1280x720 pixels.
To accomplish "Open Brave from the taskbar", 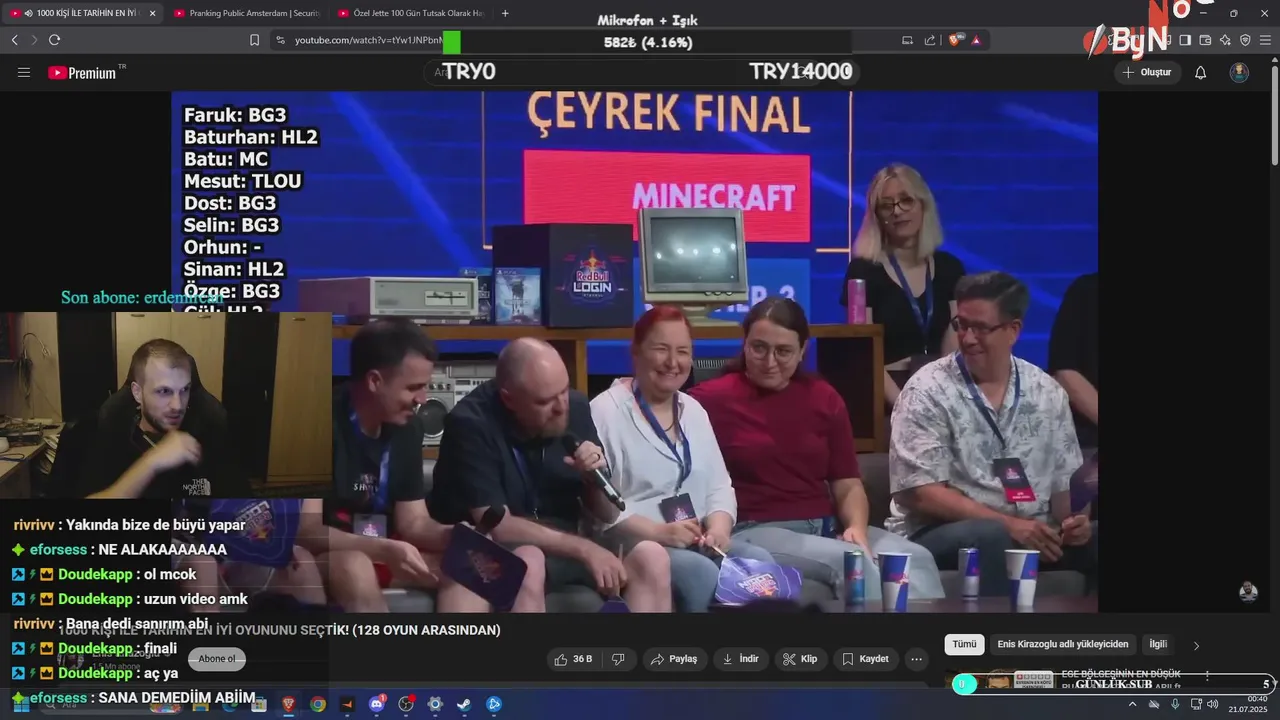I will point(288,704).
